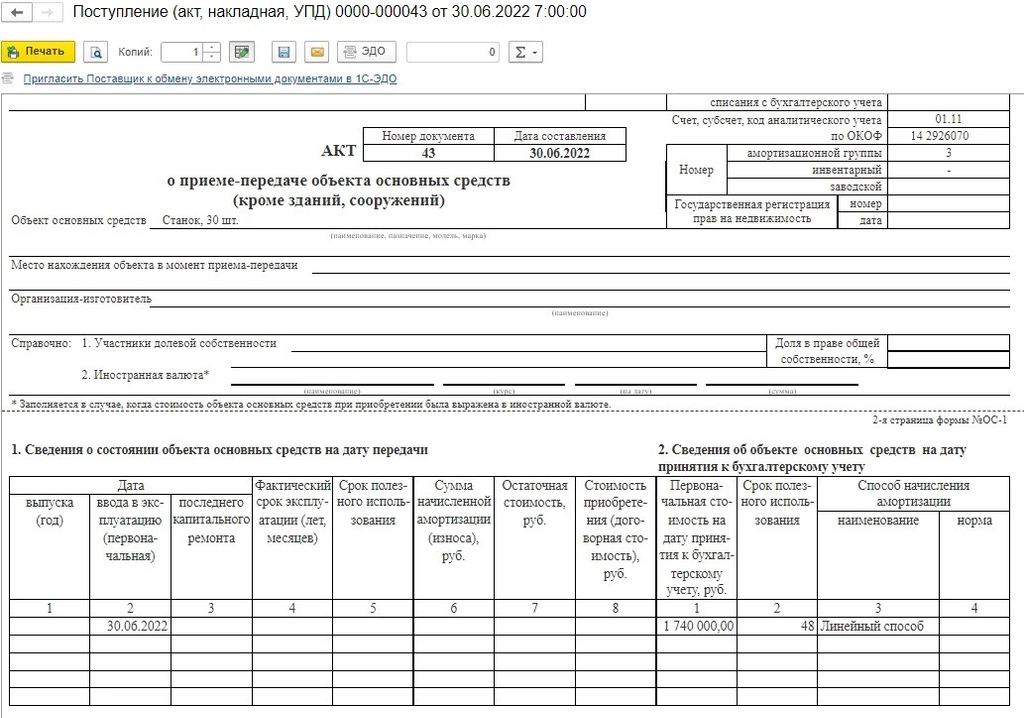1024x718 pixels.
Task: Click the sum value field showing 0
Action: coord(453,52)
